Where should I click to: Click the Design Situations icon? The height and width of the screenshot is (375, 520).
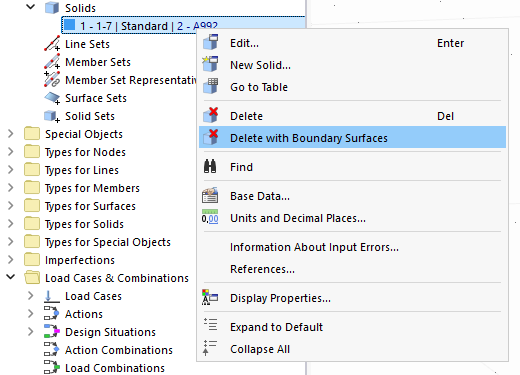[x=52, y=332]
